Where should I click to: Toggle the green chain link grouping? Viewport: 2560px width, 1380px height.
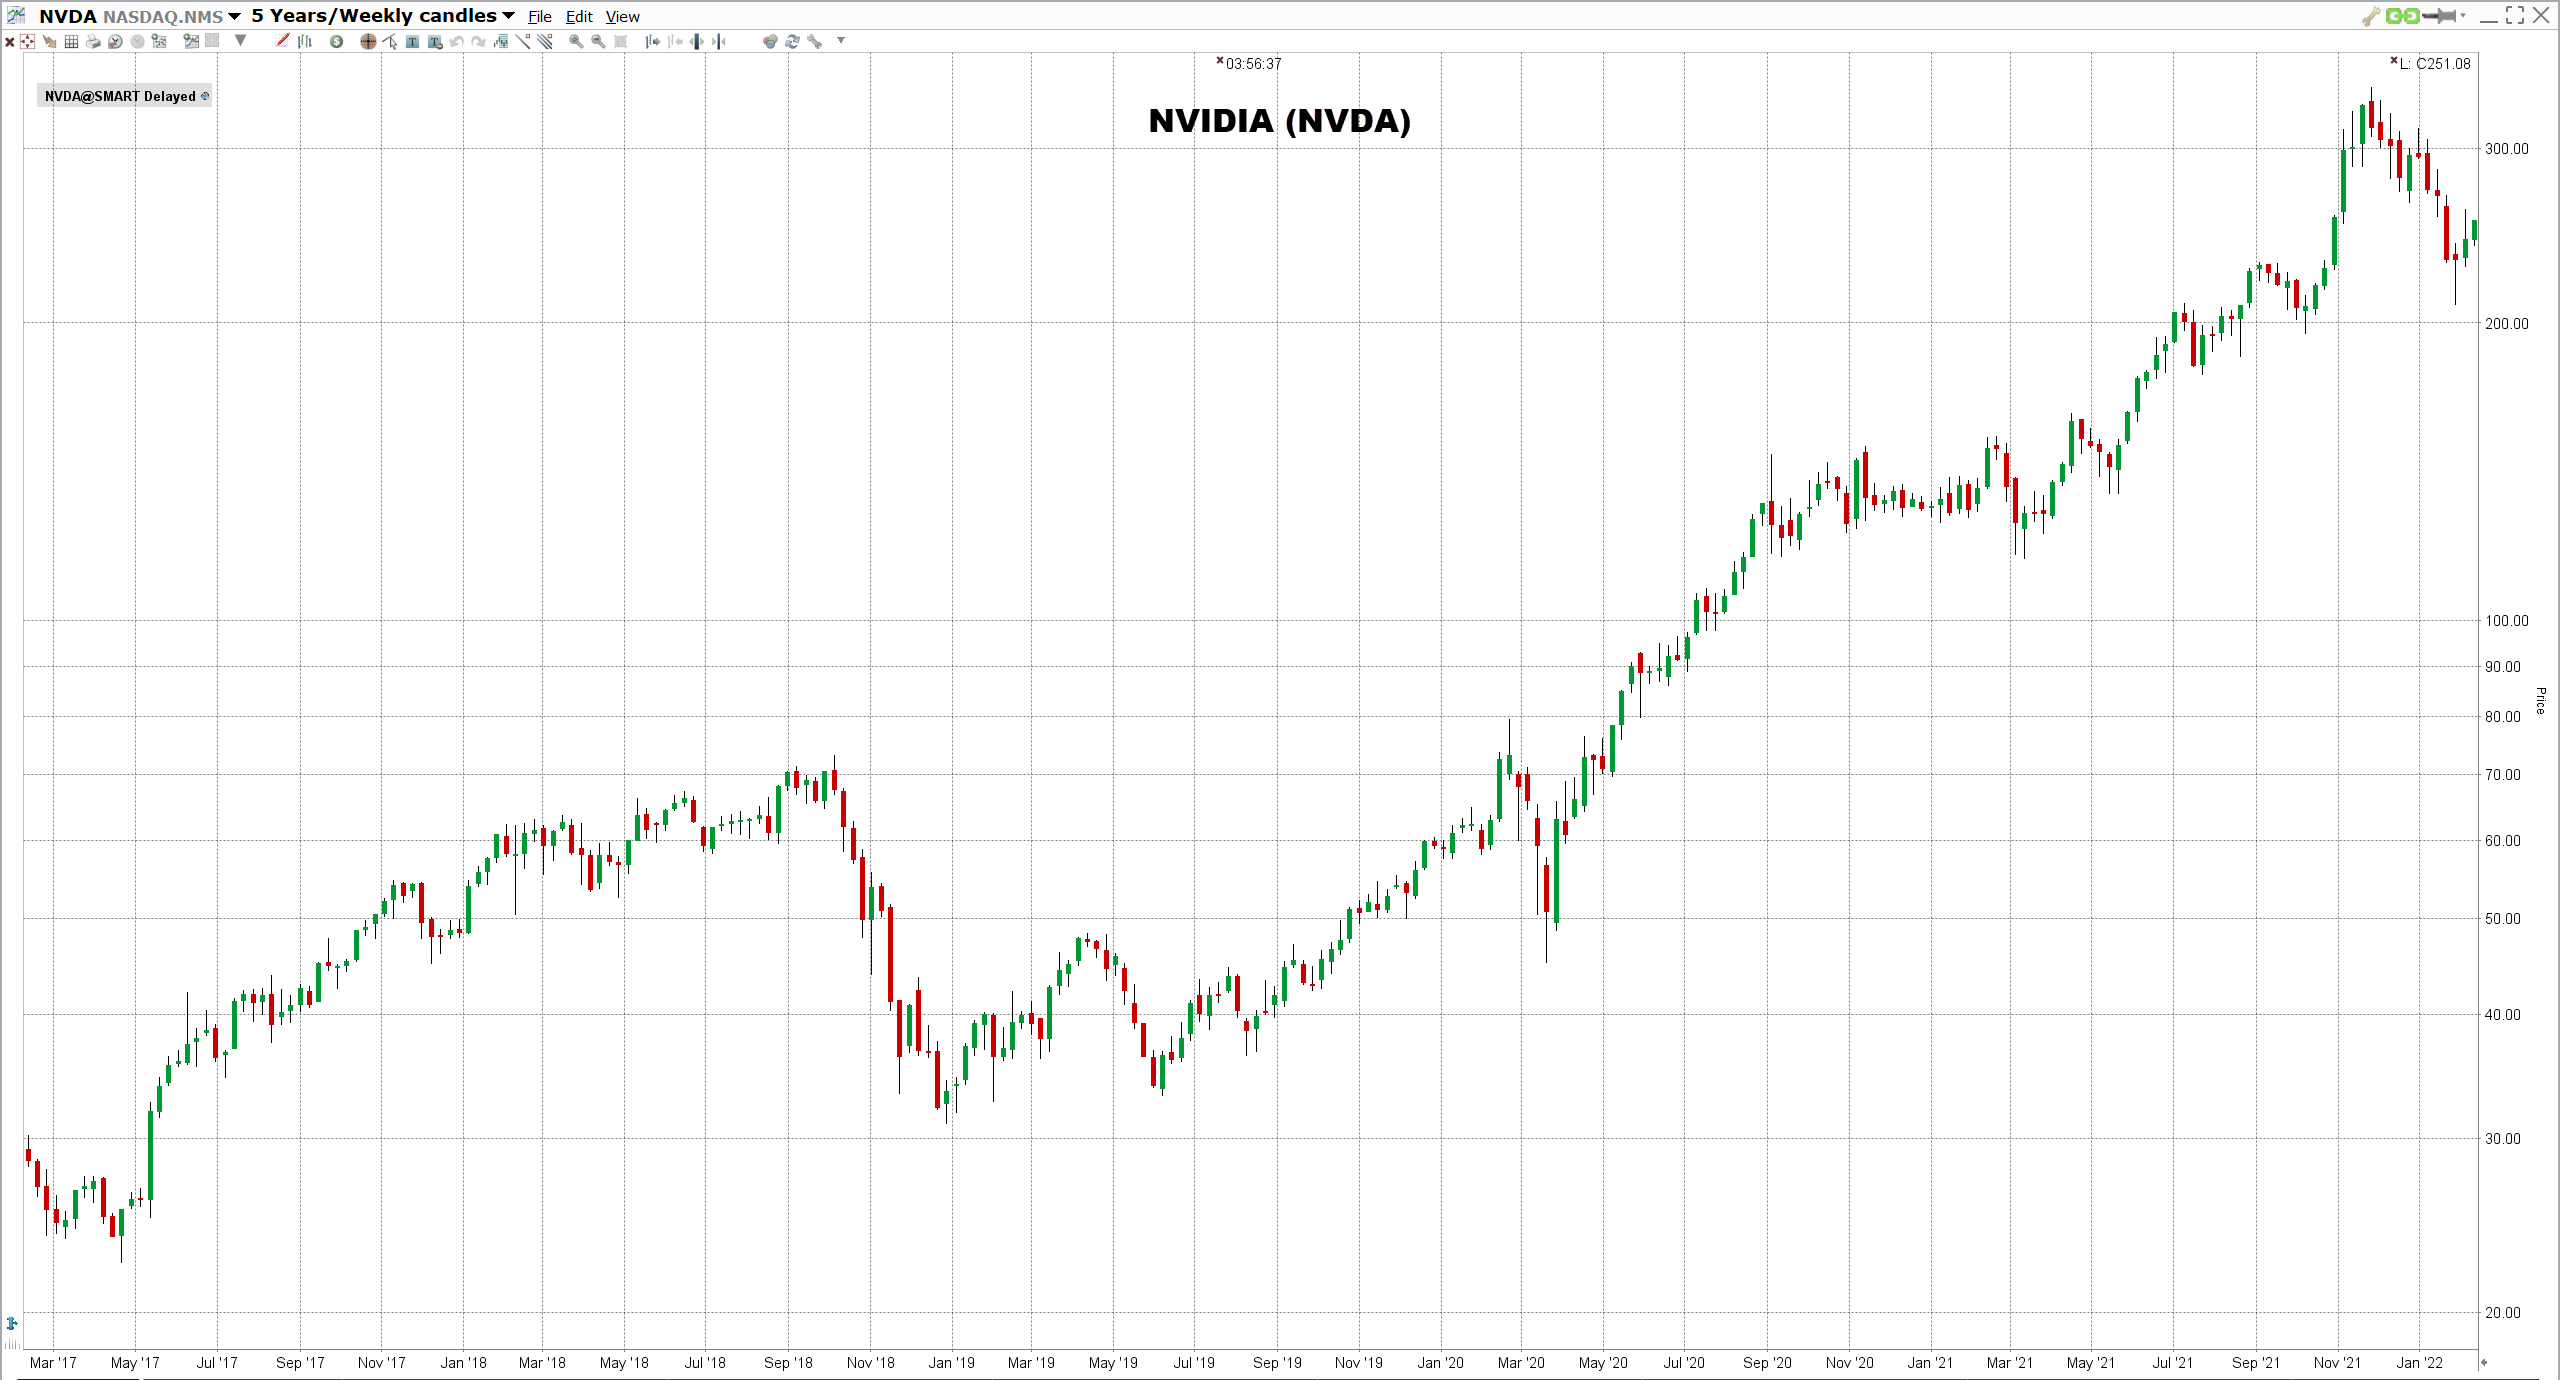point(2402,16)
